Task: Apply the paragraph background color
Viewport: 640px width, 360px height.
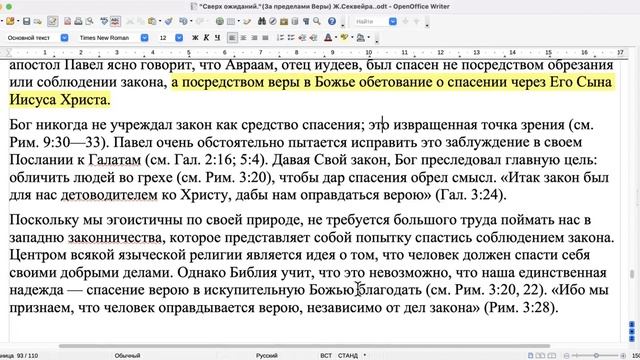Action: pyautogui.click(x=360, y=38)
